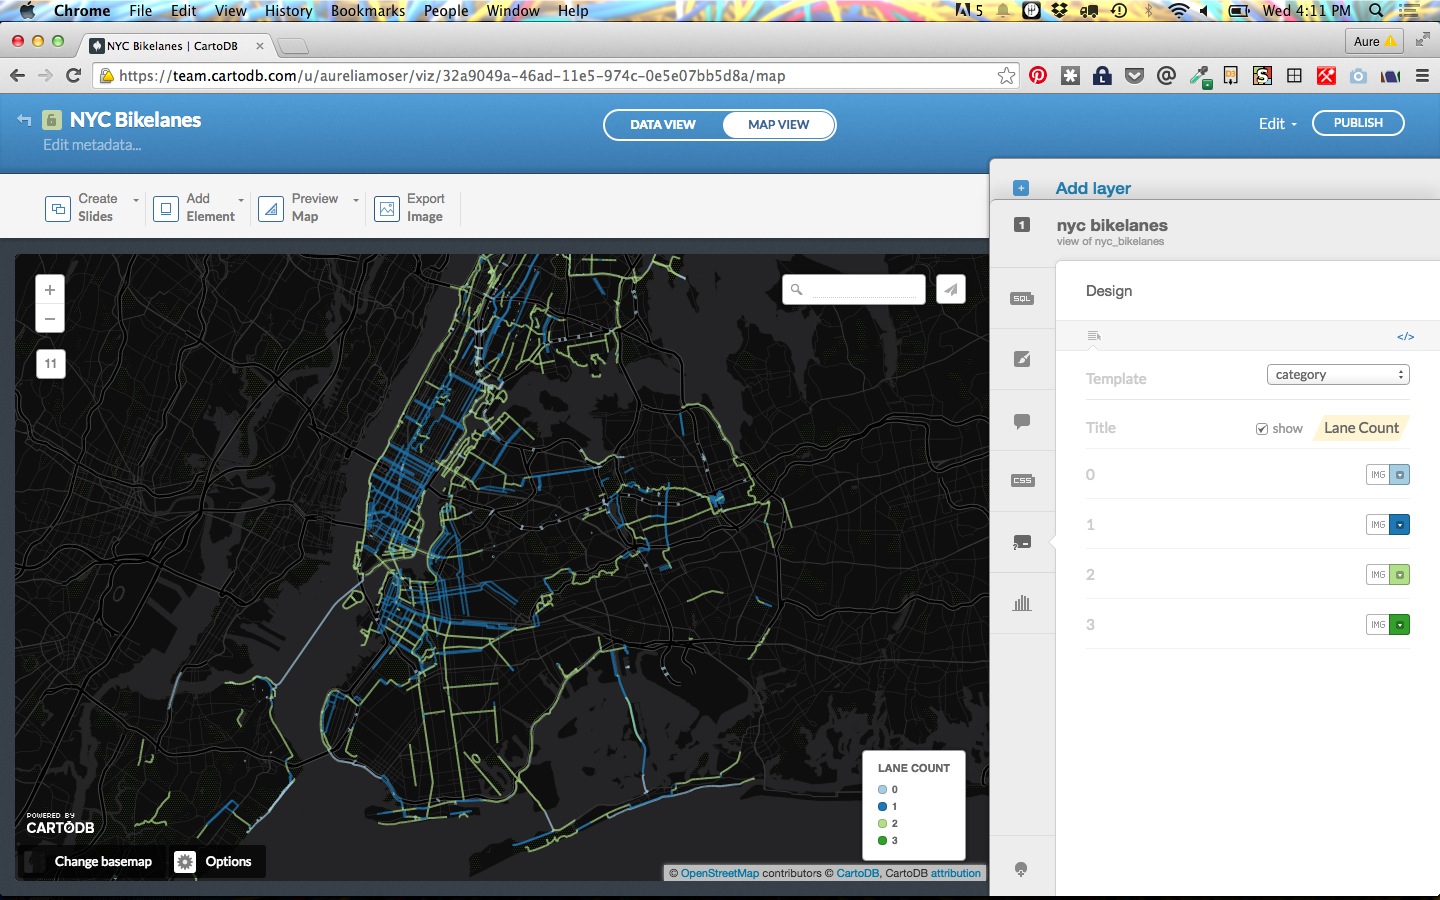1440x900 pixels.
Task: Zoom in the map with plus button
Action: click(50, 290)
